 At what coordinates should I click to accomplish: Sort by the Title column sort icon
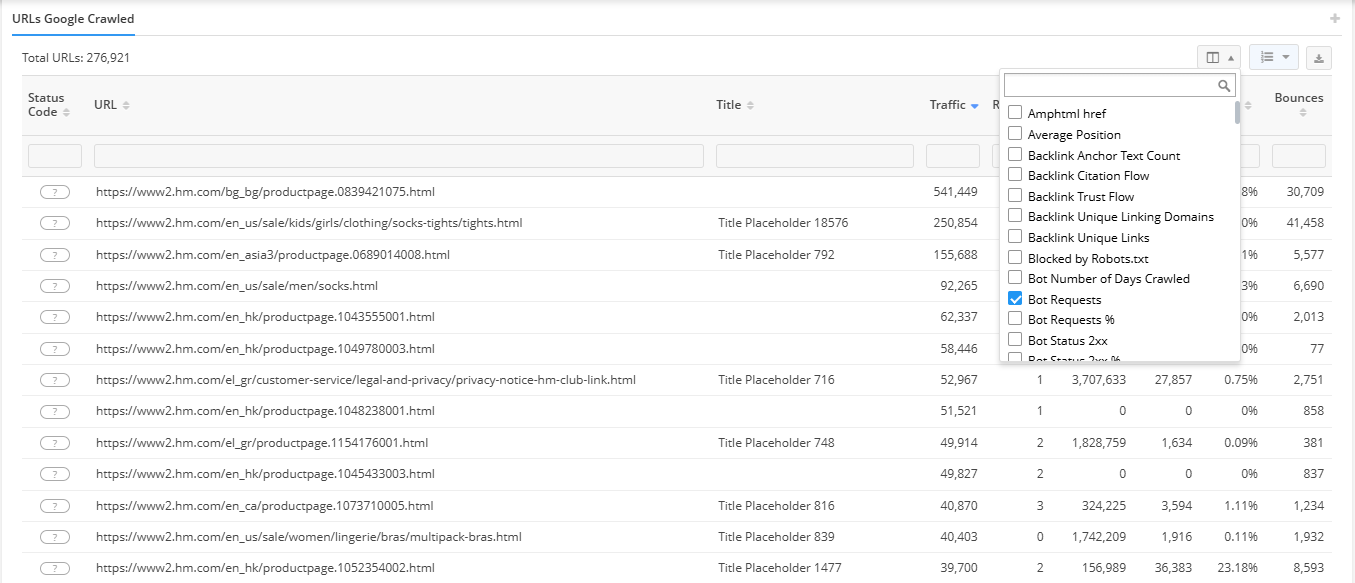point(750,106)
